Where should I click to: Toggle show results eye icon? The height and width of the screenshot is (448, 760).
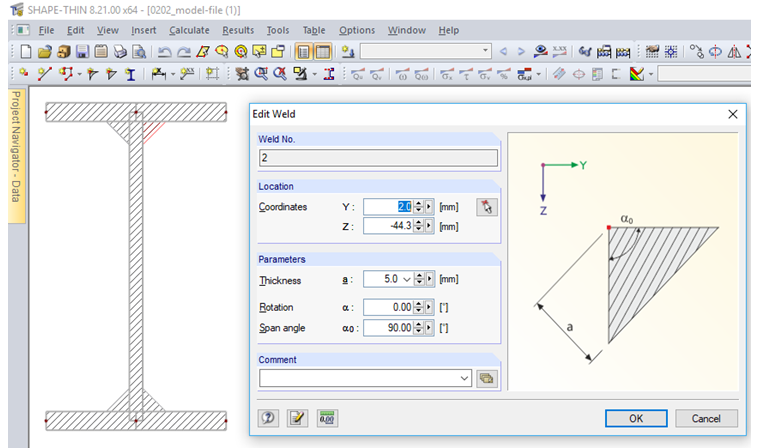coord(540,51)
